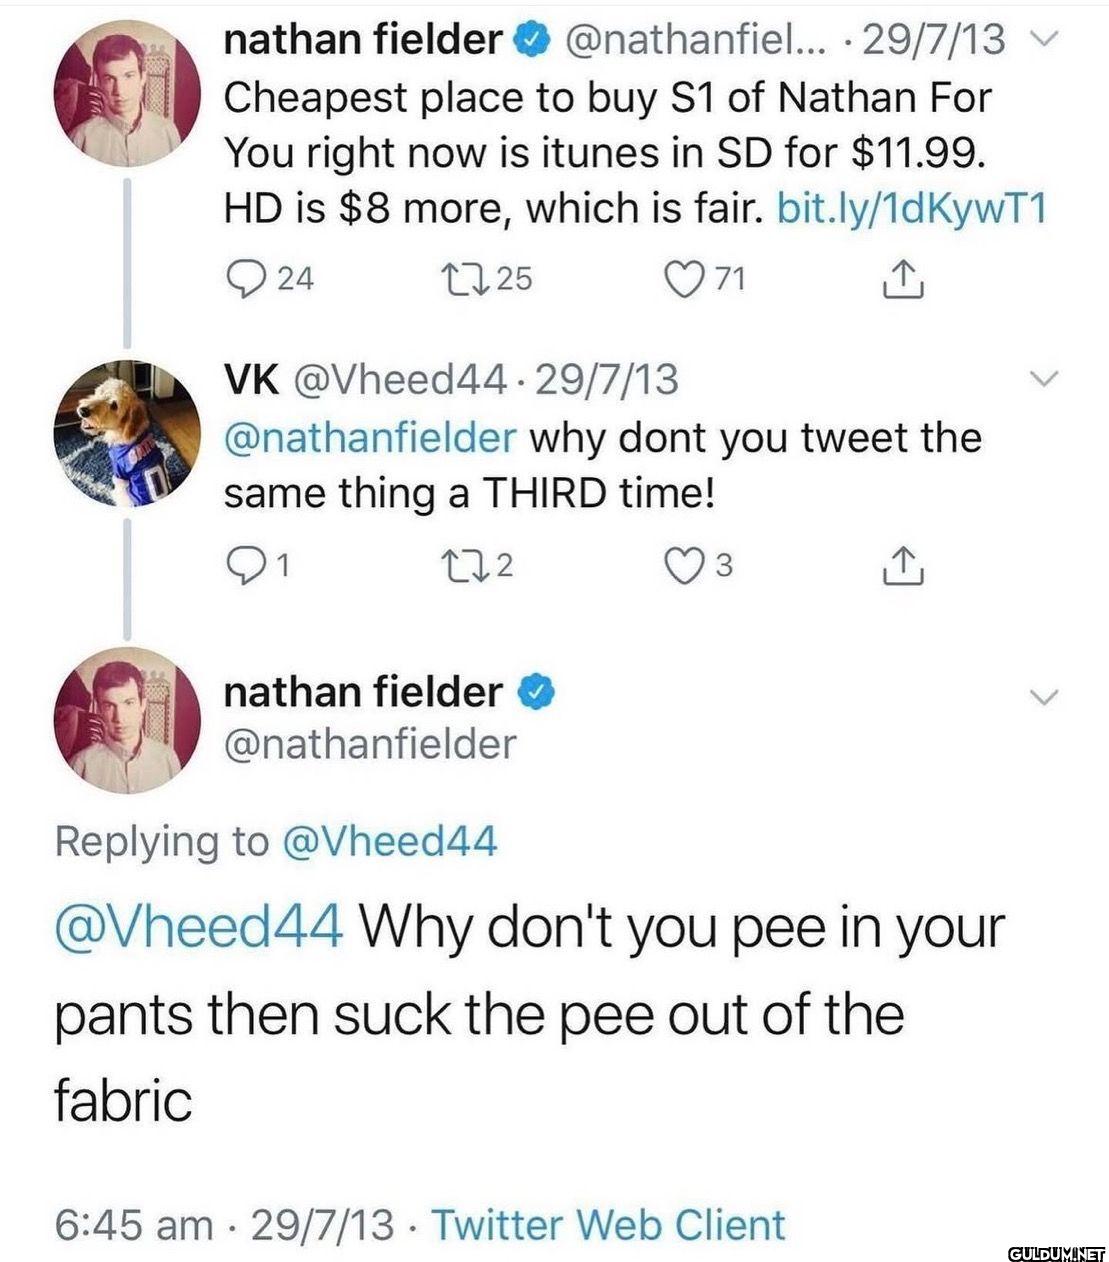Image resolution: width=1109 pixels, height=1262 pixels.
Task: Expand options chevron on VK's tweet
Action: point(1043,379)
